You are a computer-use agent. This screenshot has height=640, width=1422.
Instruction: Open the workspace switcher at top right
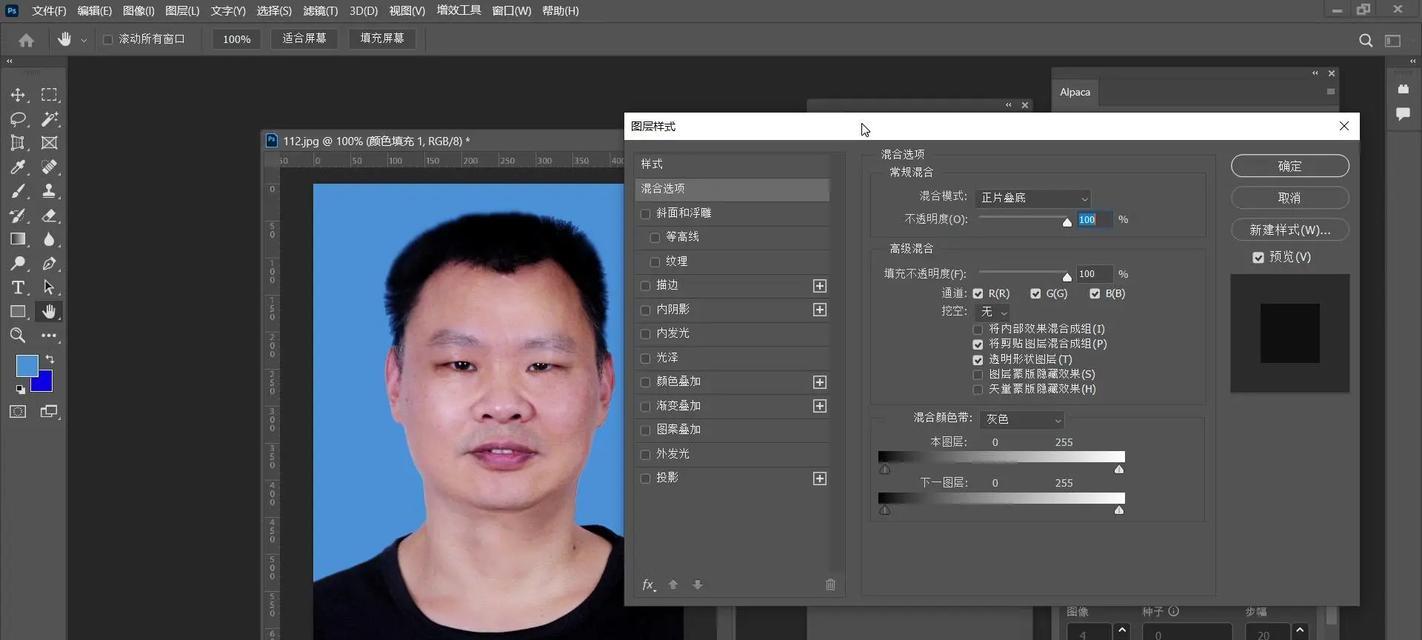tap(1392, 40)
